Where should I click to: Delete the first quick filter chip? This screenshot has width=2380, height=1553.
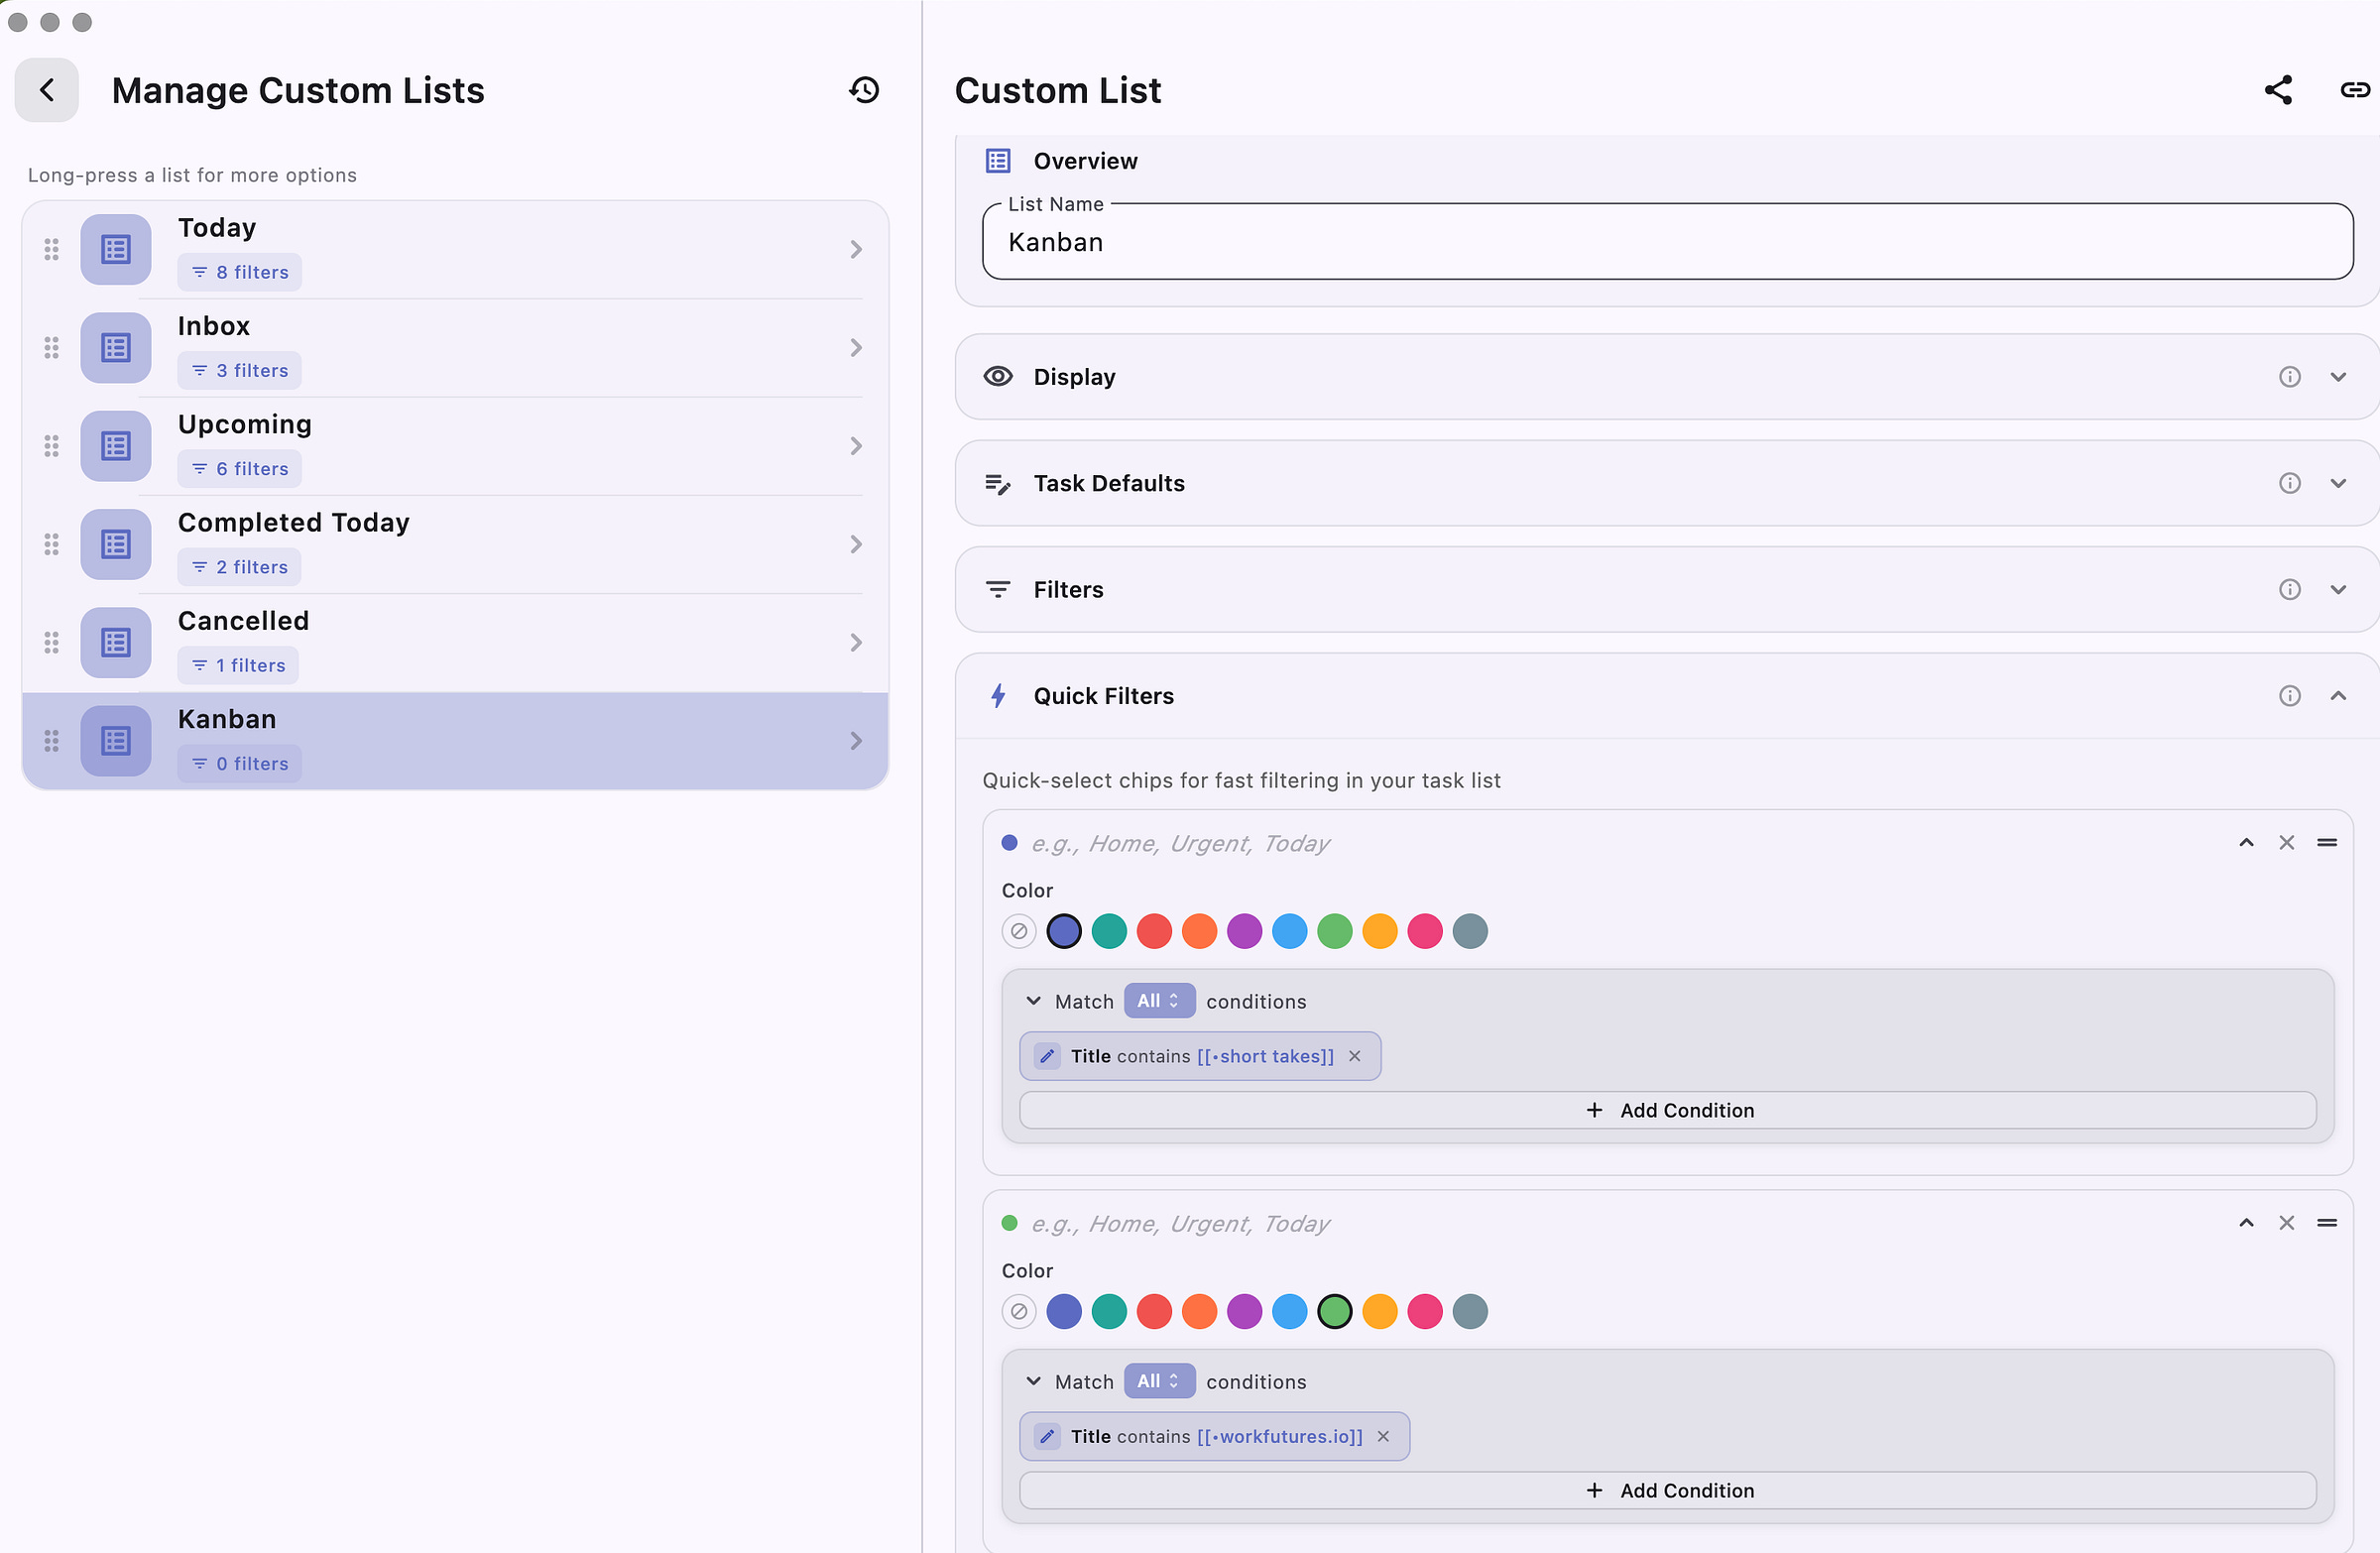tap(2286, 843)
